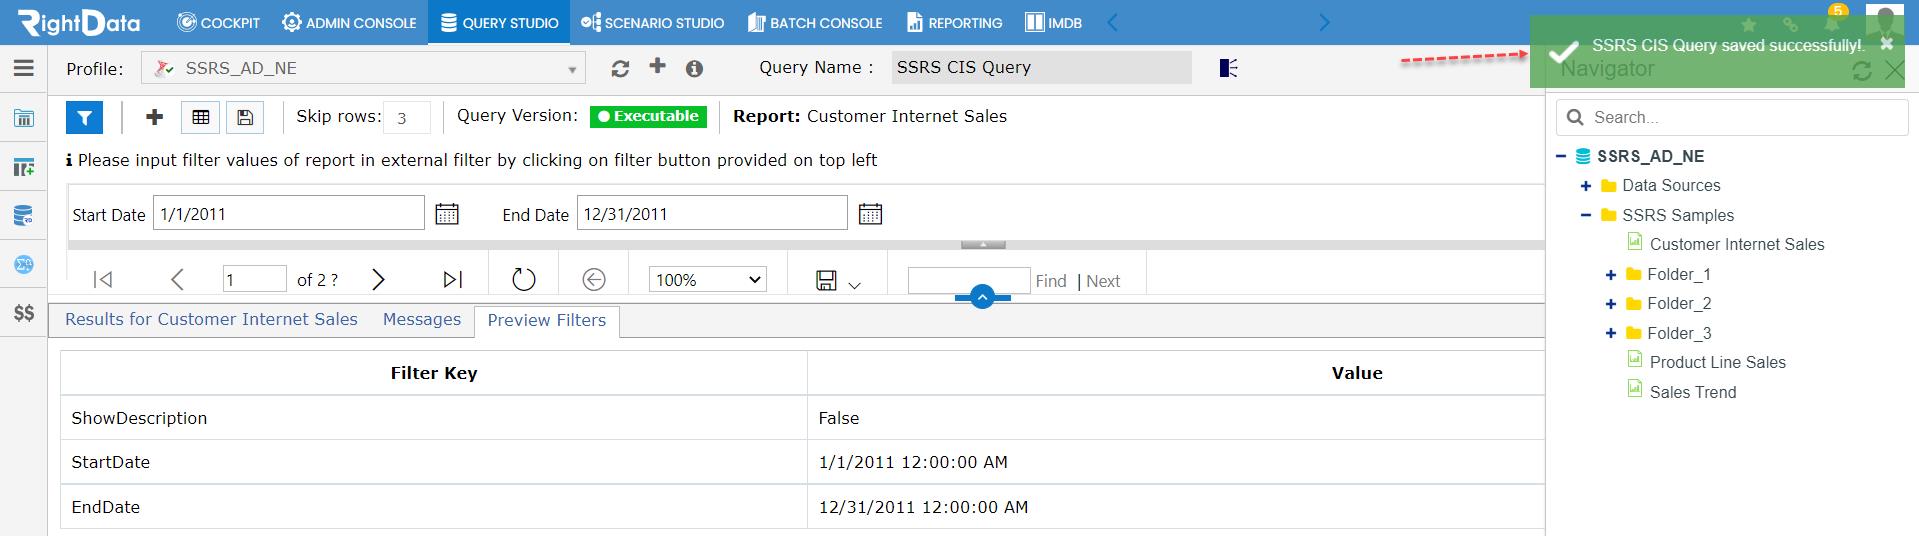Click the magnifier icon in Navigator search
This screenshot has height=536, width=1919.
point(1575,117)
